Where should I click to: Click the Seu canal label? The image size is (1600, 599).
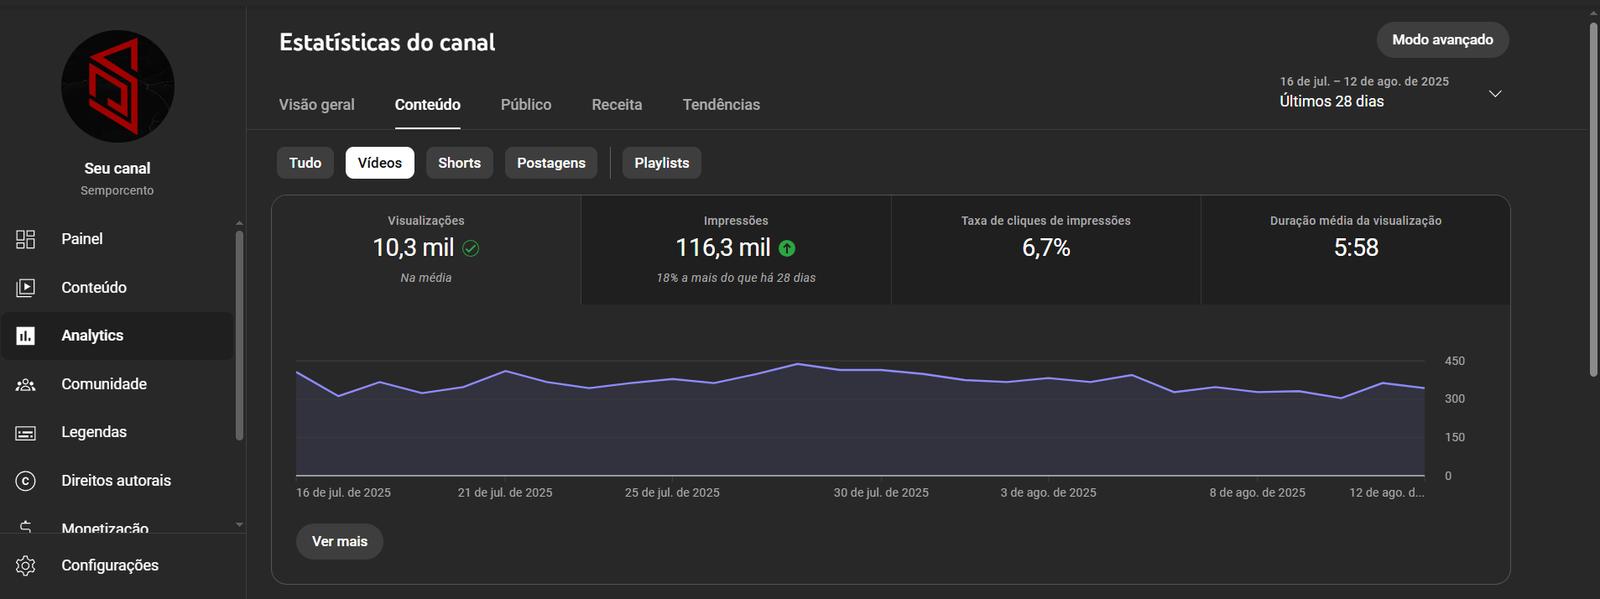[x=117, y=169]
